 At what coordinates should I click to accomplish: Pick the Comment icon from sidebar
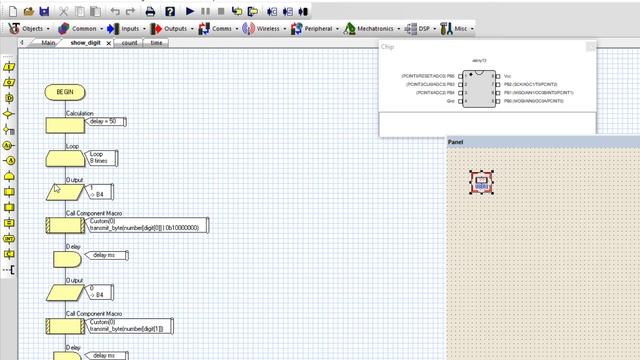tap(9, 269)
